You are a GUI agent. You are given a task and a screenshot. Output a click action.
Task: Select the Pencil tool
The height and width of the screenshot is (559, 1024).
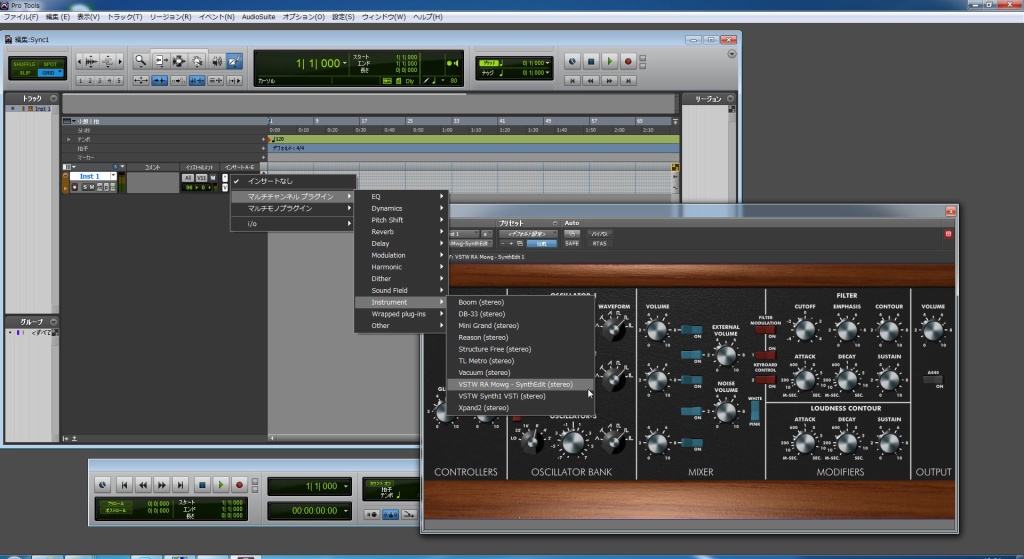coord(234,61)
